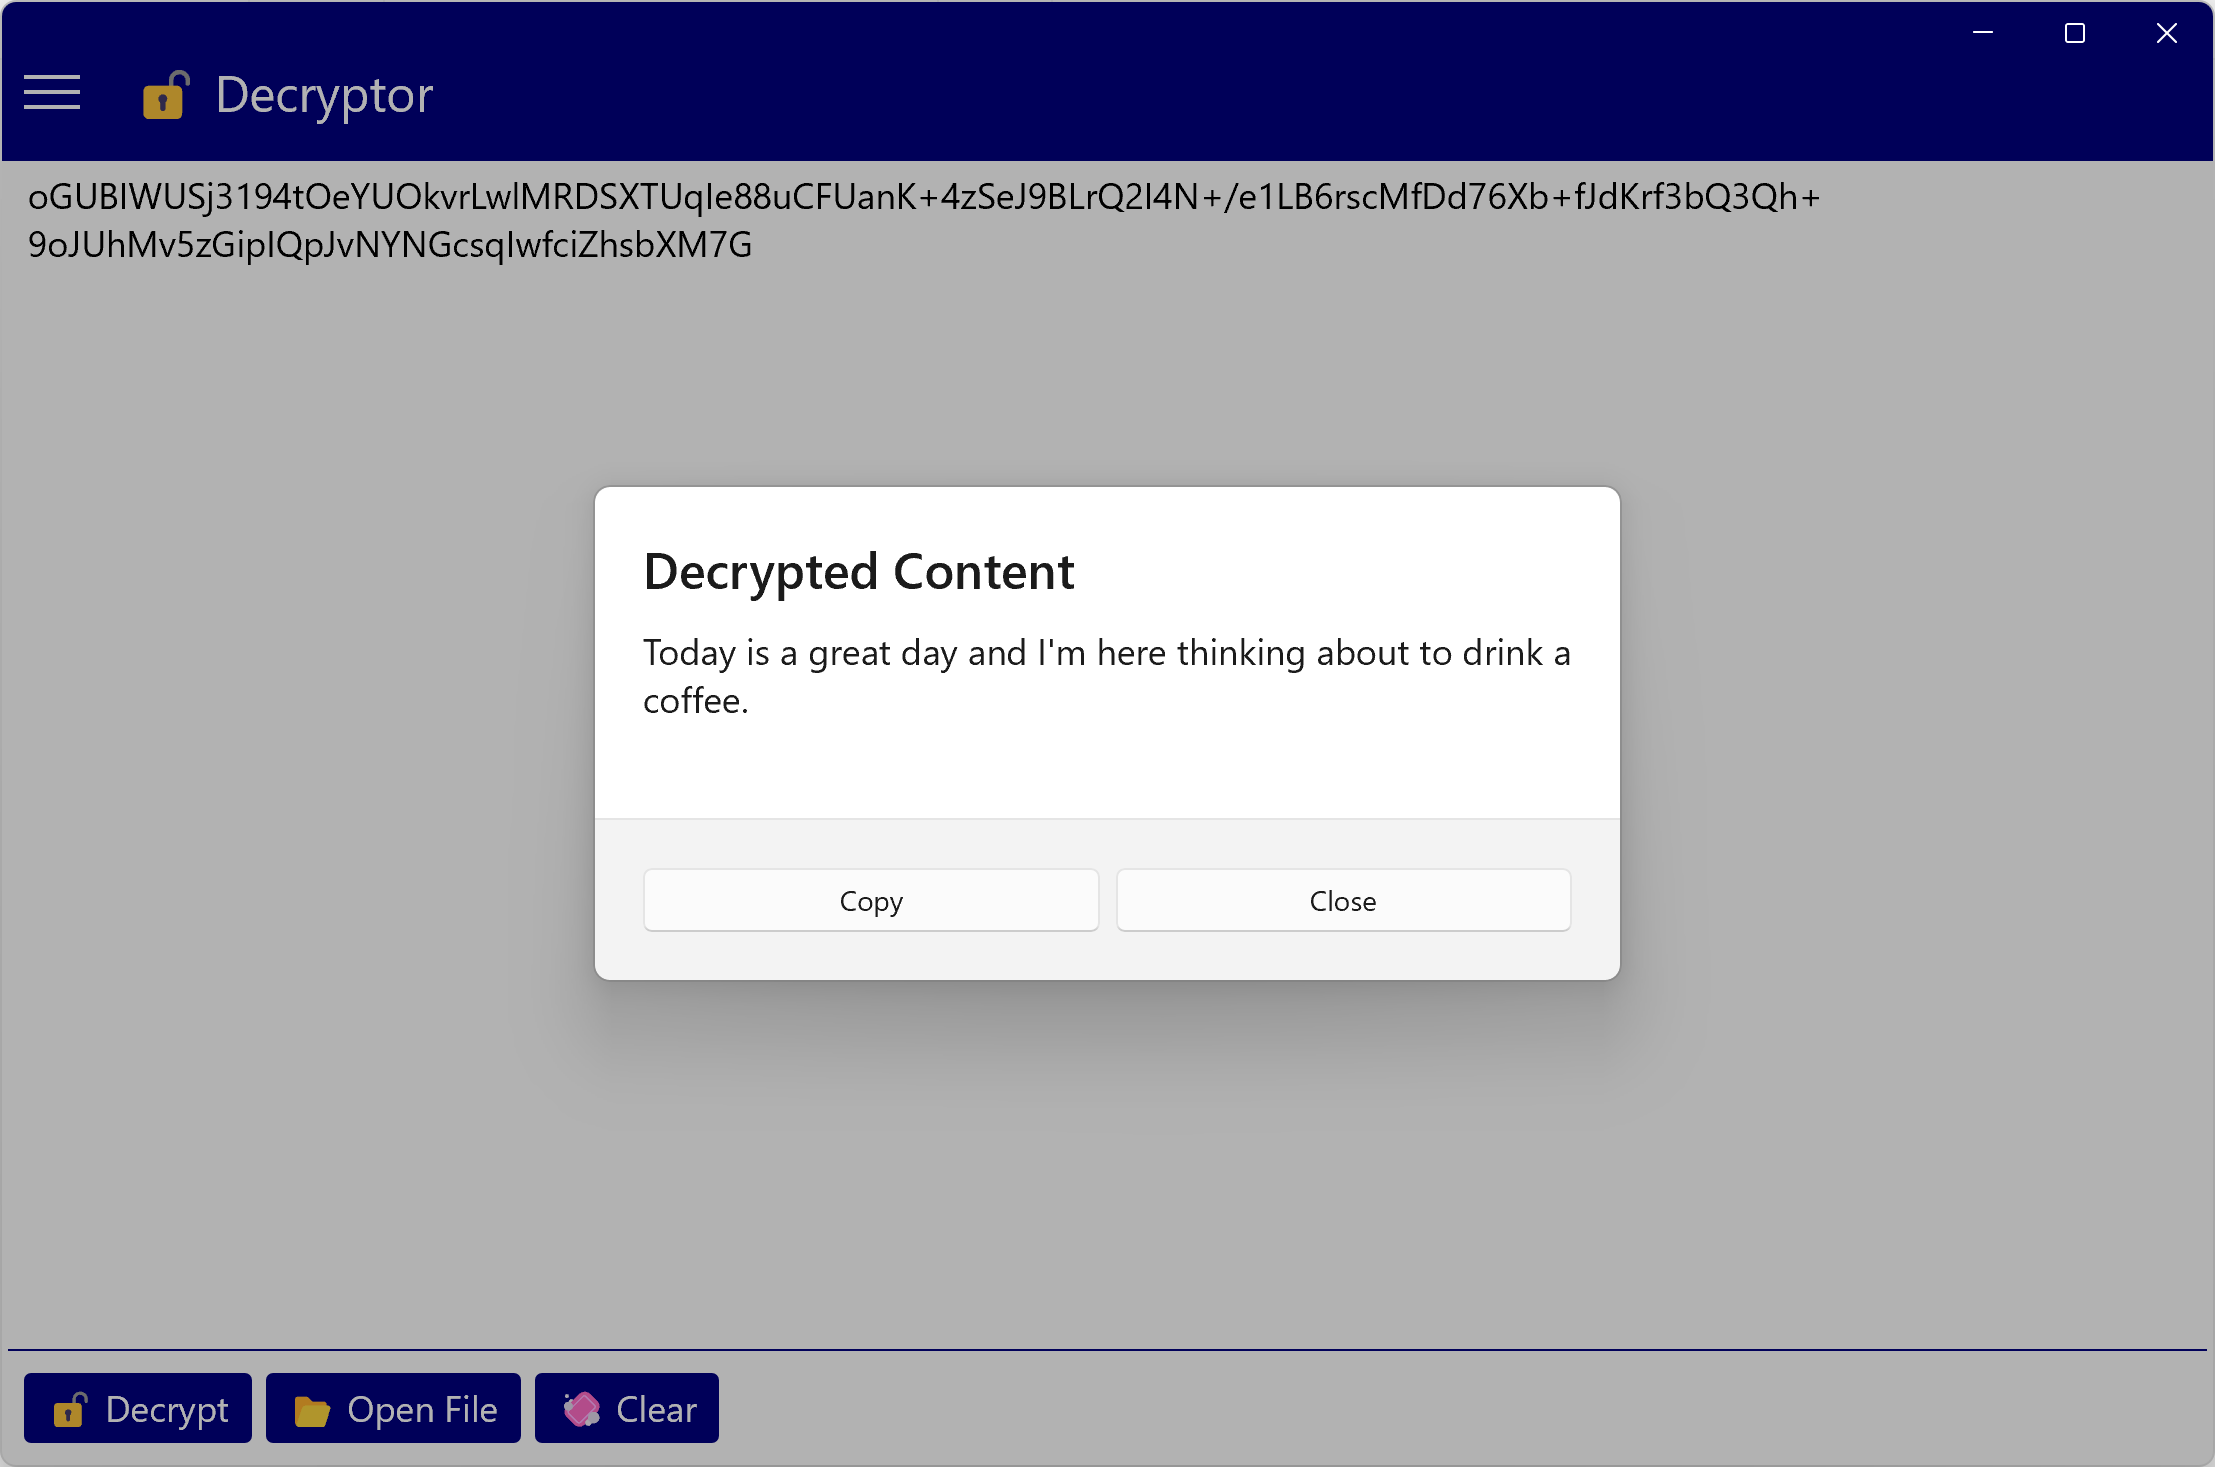This screenshot has width=2215, height=1467.
Task: Select the encrypted base64 text block
Action: pos(920,220)
